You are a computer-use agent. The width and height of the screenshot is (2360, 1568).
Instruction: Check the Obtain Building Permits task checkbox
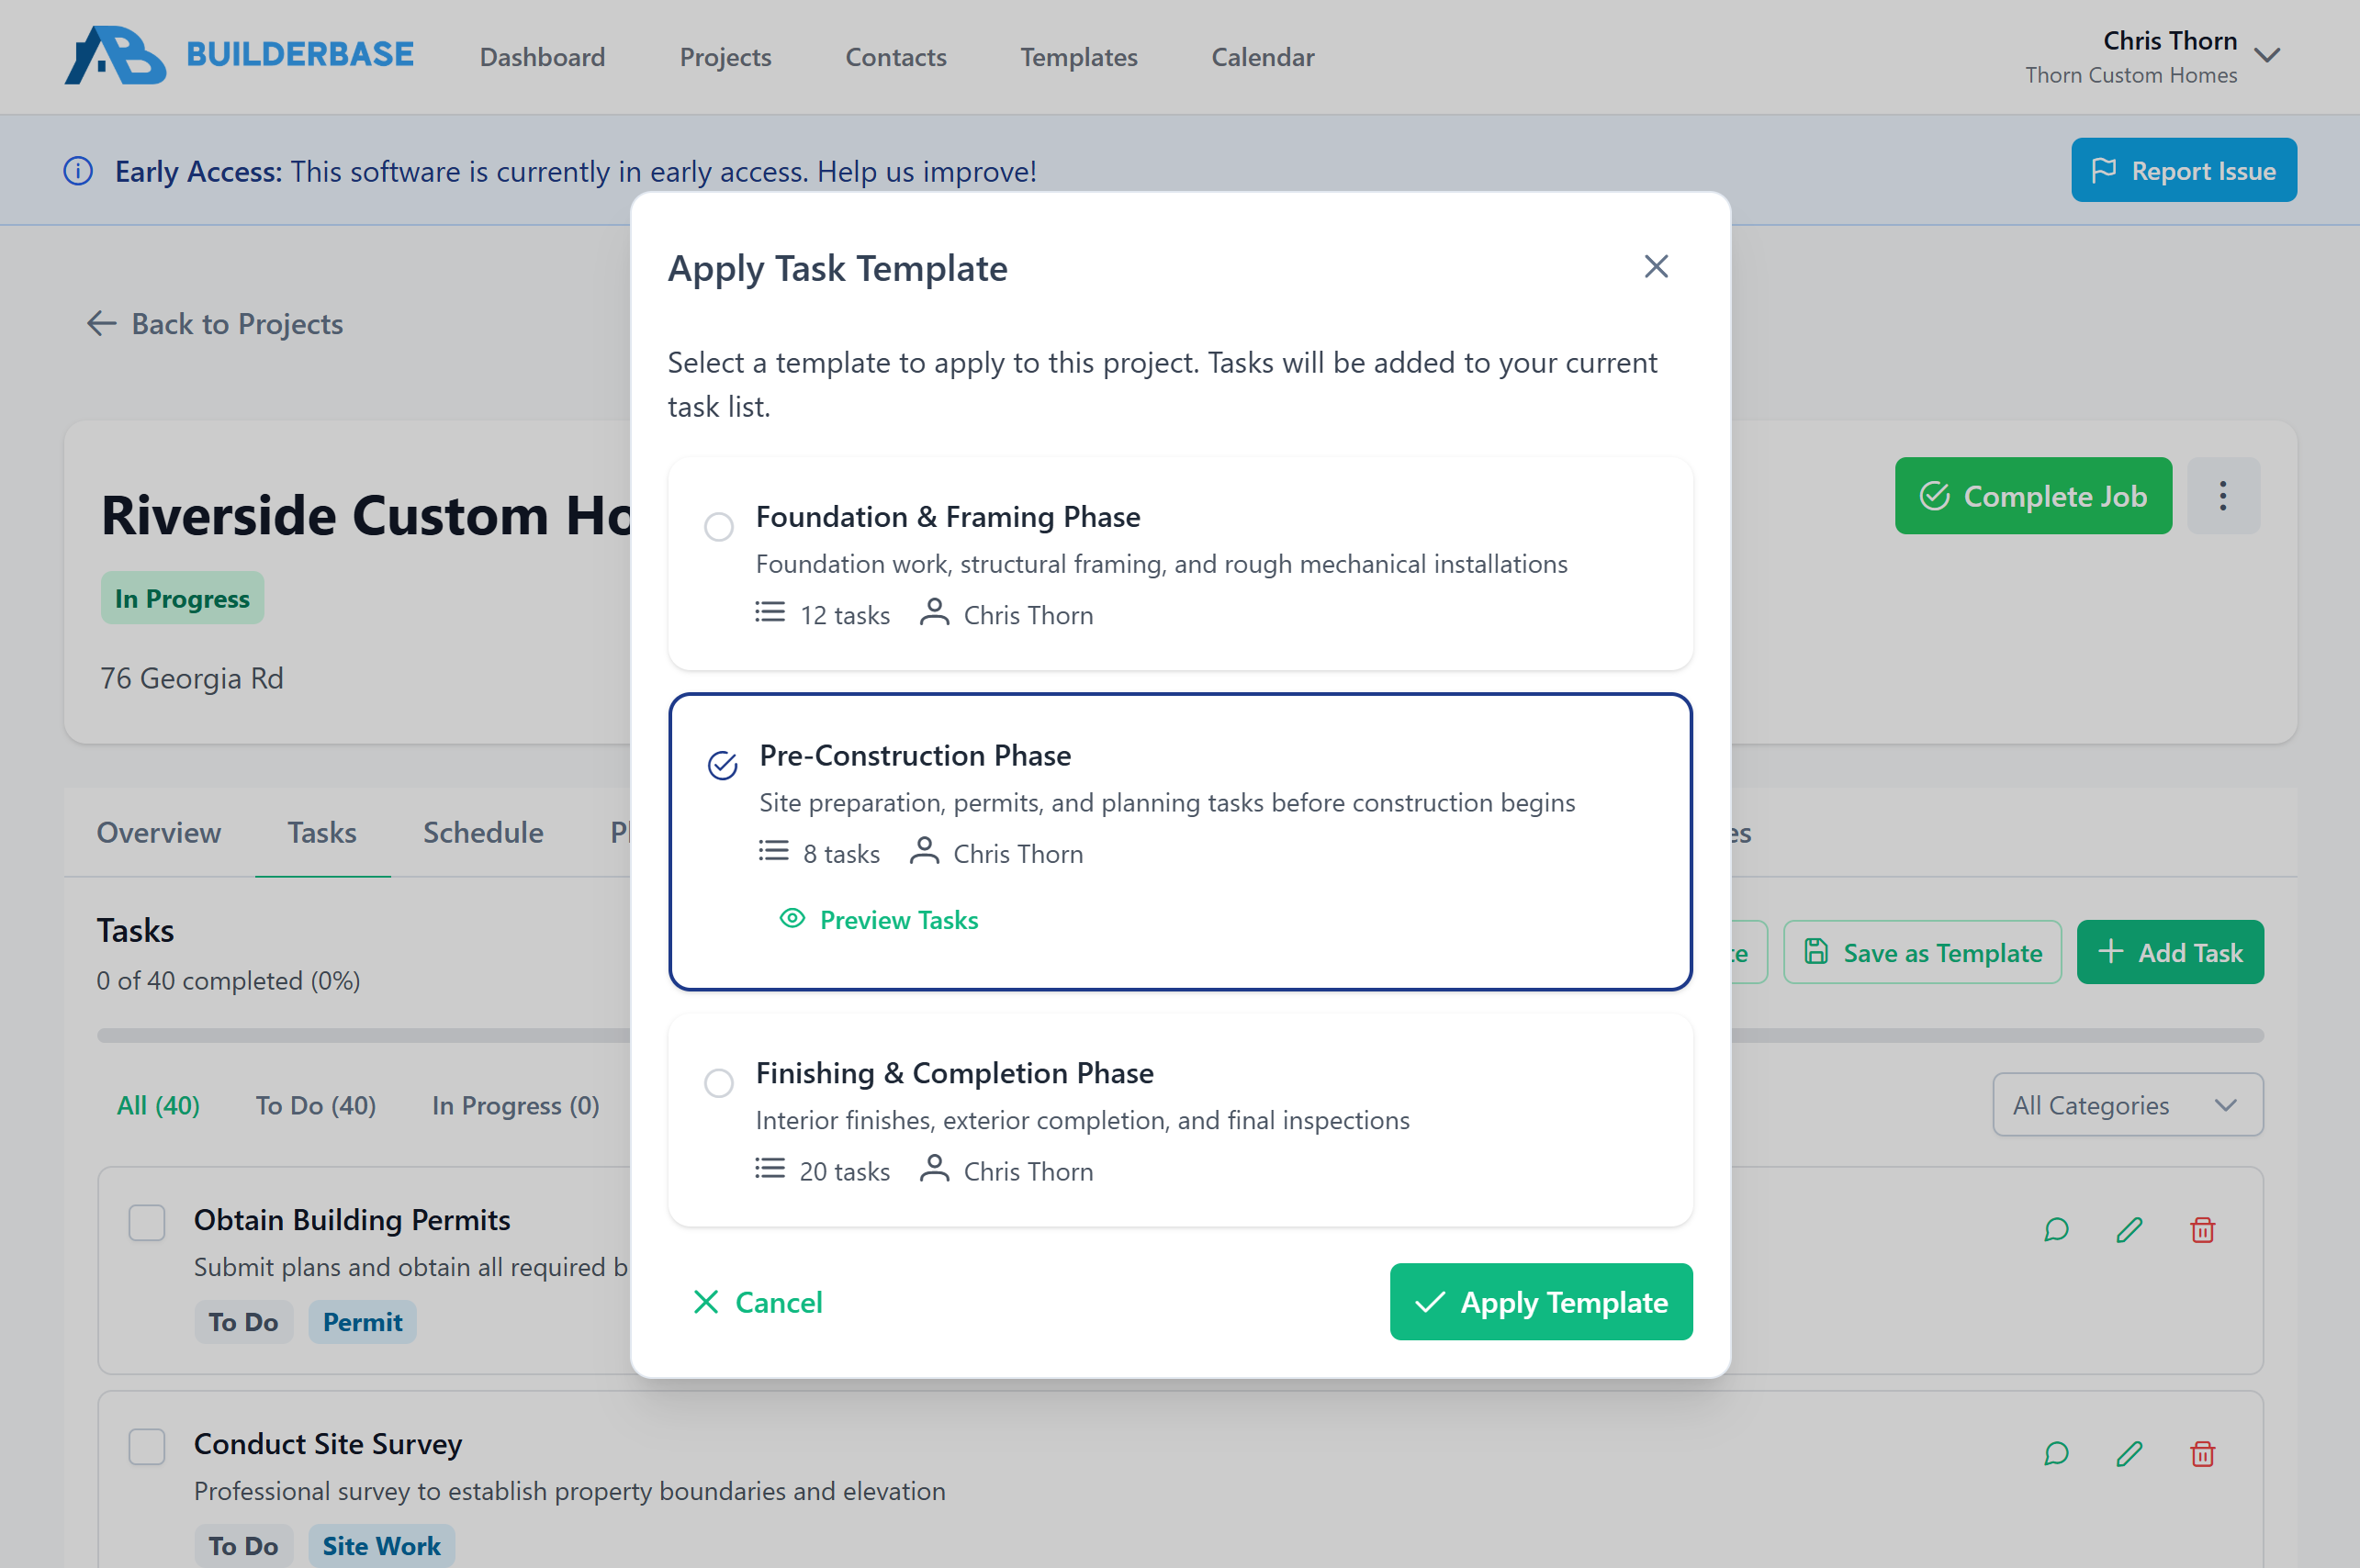click(146, 1222)
